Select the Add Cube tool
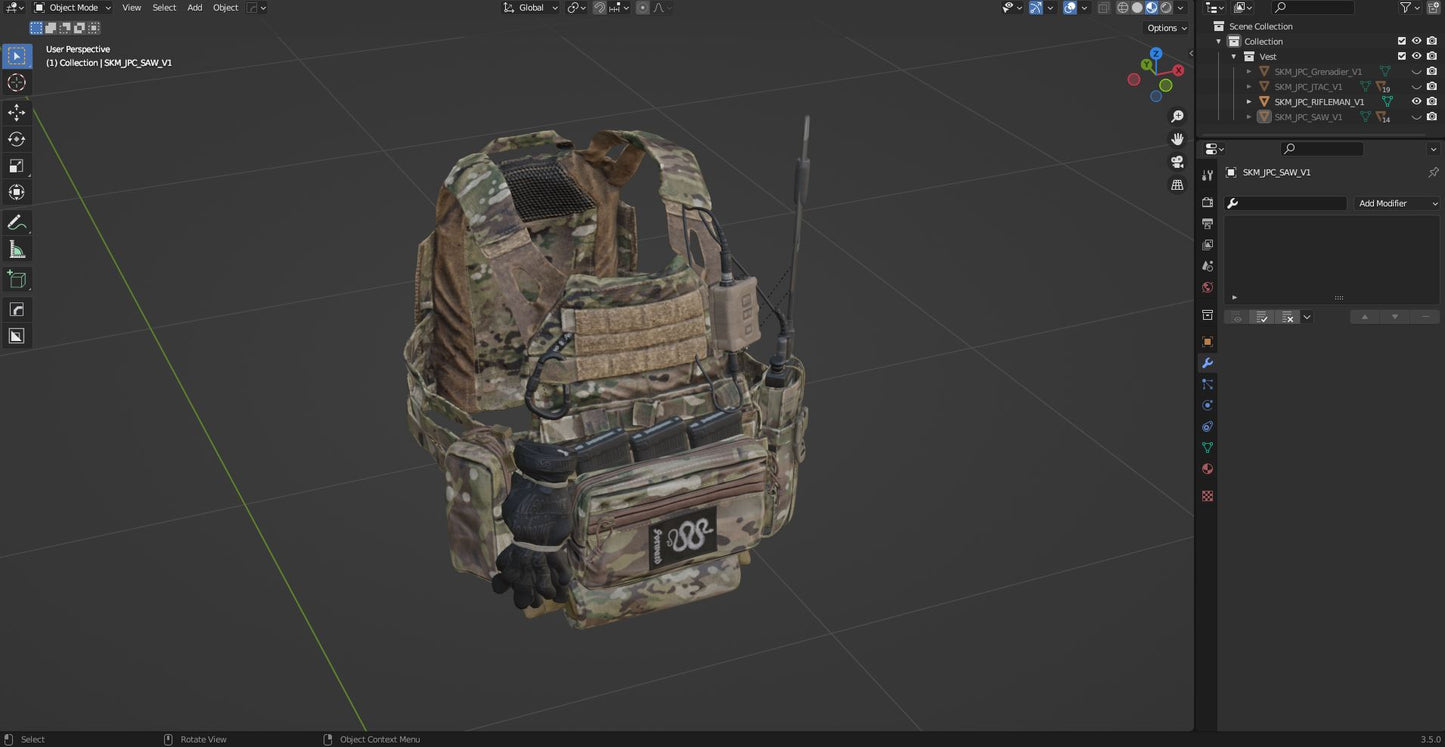The image size is (1445, 747). [17, 279]
